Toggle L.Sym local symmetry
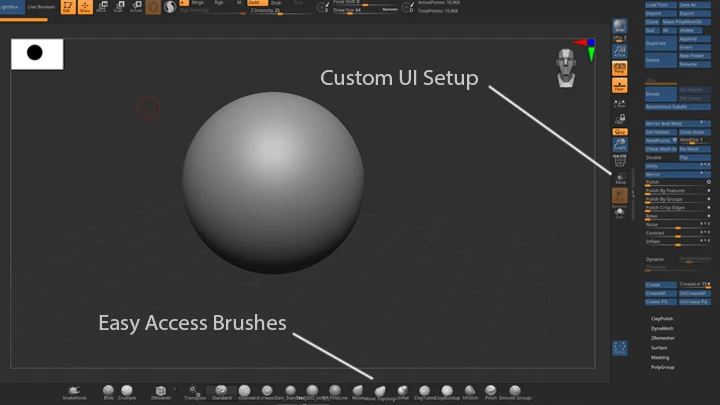 pos(619,104)
